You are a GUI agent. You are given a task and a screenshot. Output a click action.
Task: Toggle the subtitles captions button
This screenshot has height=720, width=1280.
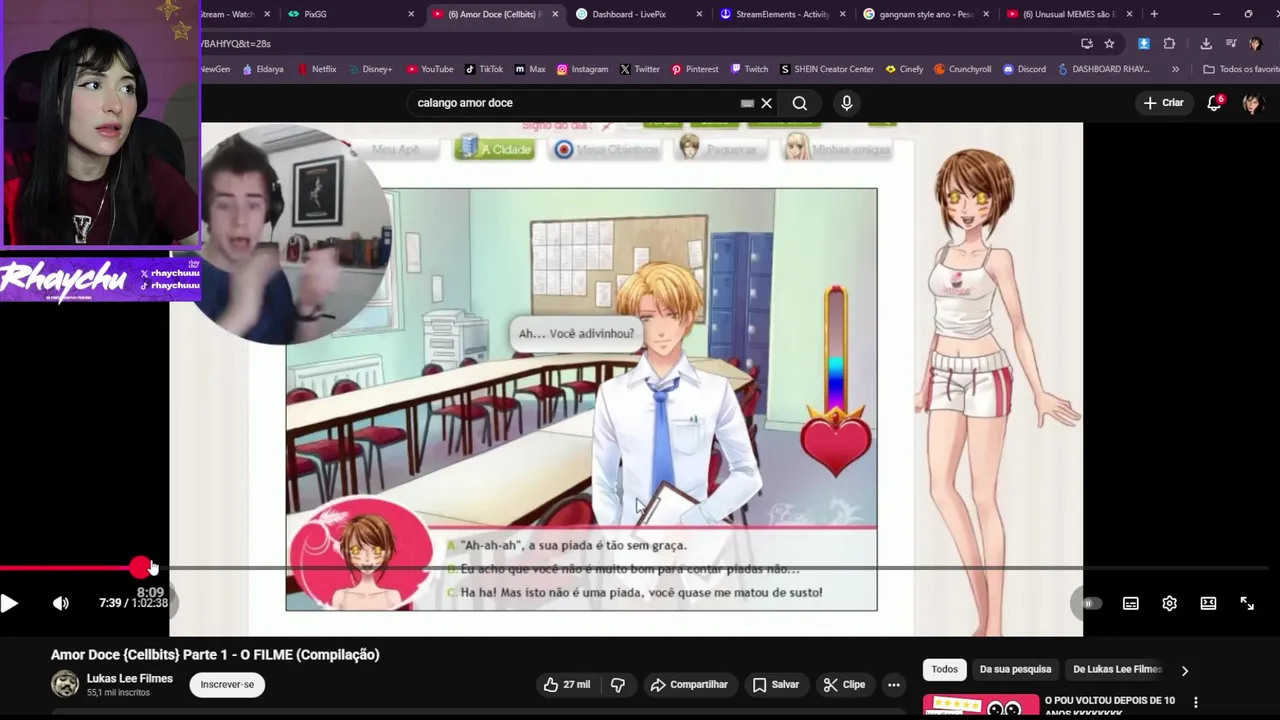pos(1131,603)
